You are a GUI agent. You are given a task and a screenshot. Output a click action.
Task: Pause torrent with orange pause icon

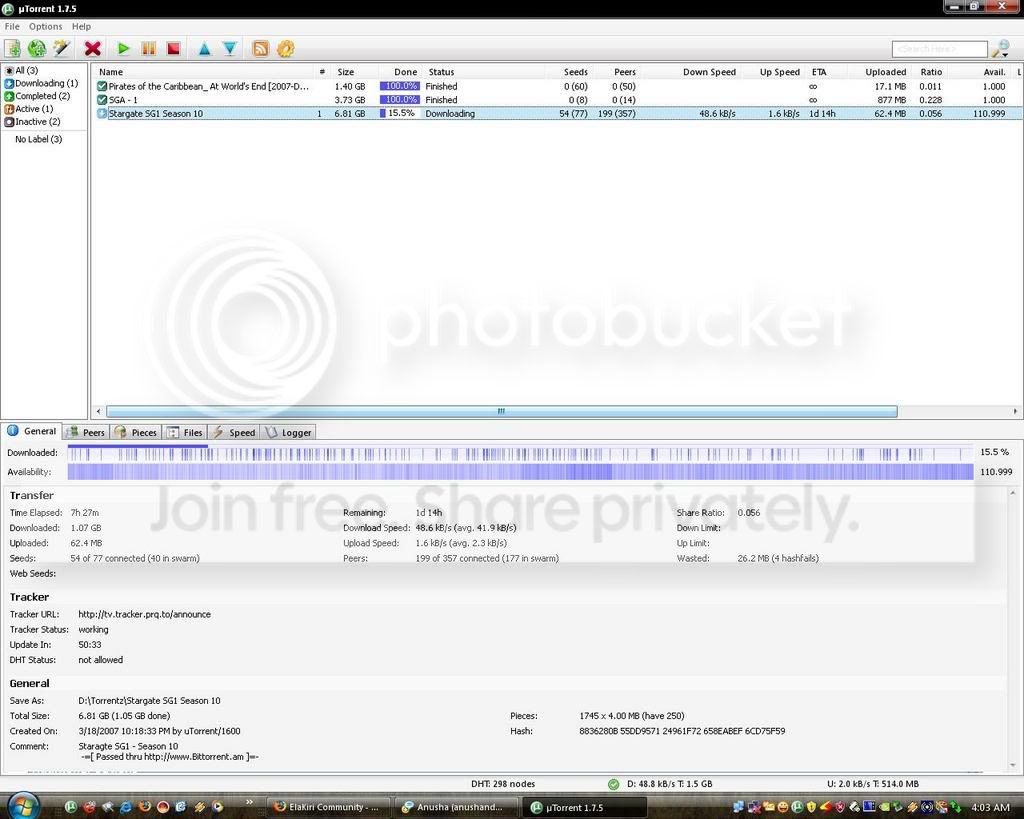coord(149,48)
